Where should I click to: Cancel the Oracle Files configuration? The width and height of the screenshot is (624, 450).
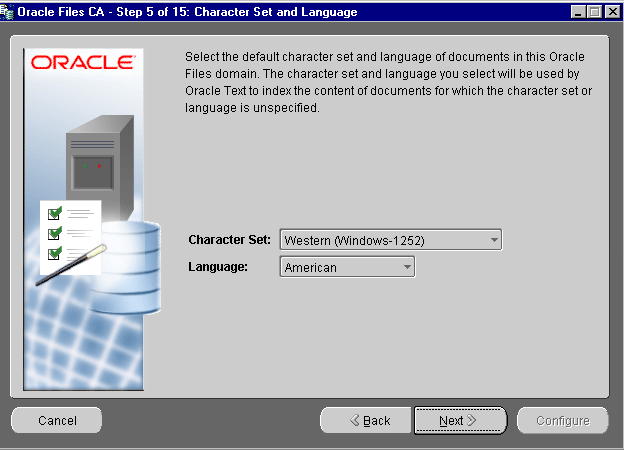[57, 421]
